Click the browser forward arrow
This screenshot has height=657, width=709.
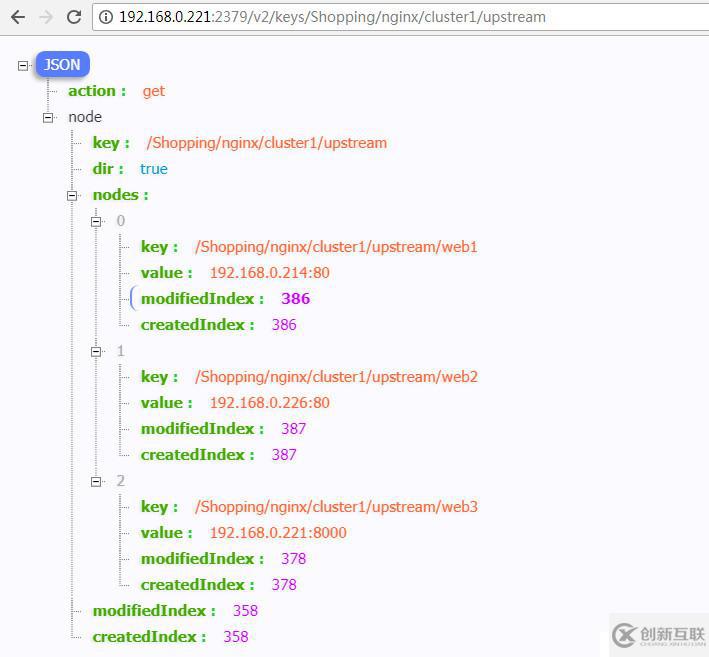point(46,17)
